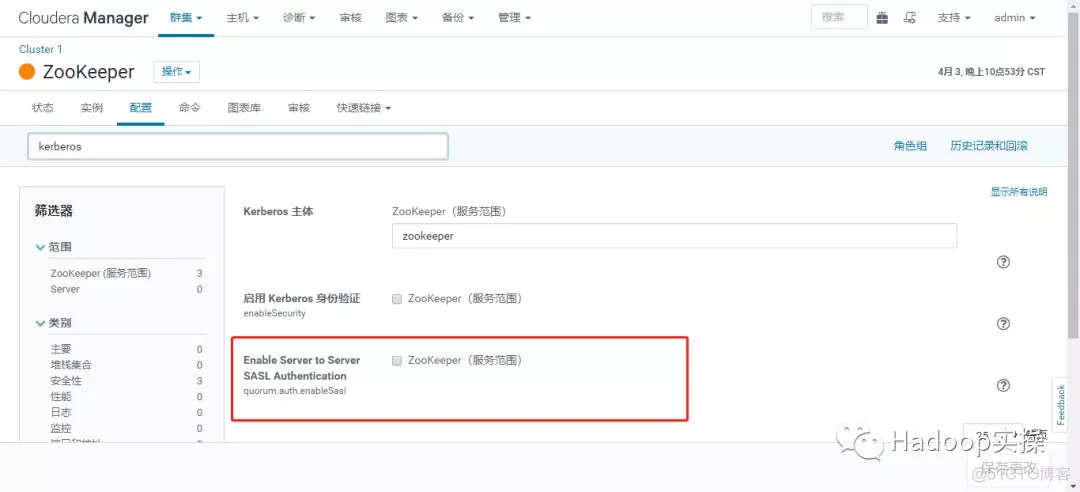Click the quorum.auth.enableSasl property name

pos(295,391)
